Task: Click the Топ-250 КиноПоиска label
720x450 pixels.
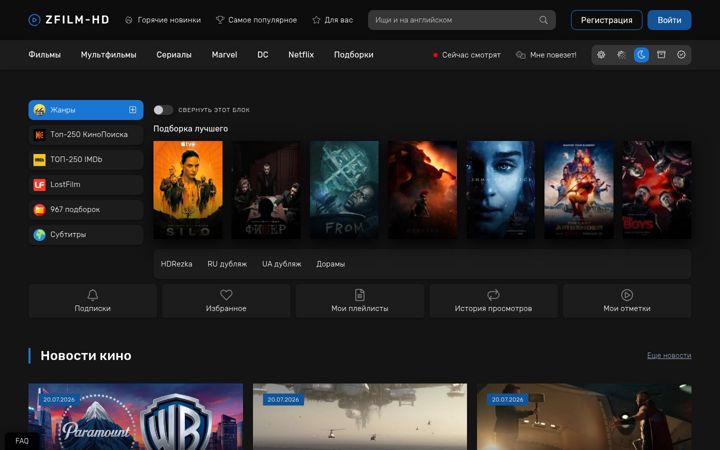Action: coord(89,135)
